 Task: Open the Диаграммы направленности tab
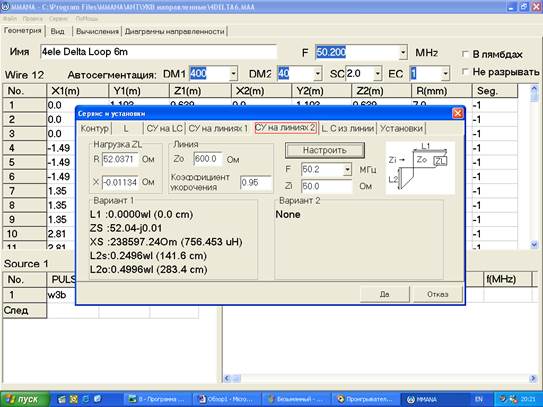click(175, 32)
